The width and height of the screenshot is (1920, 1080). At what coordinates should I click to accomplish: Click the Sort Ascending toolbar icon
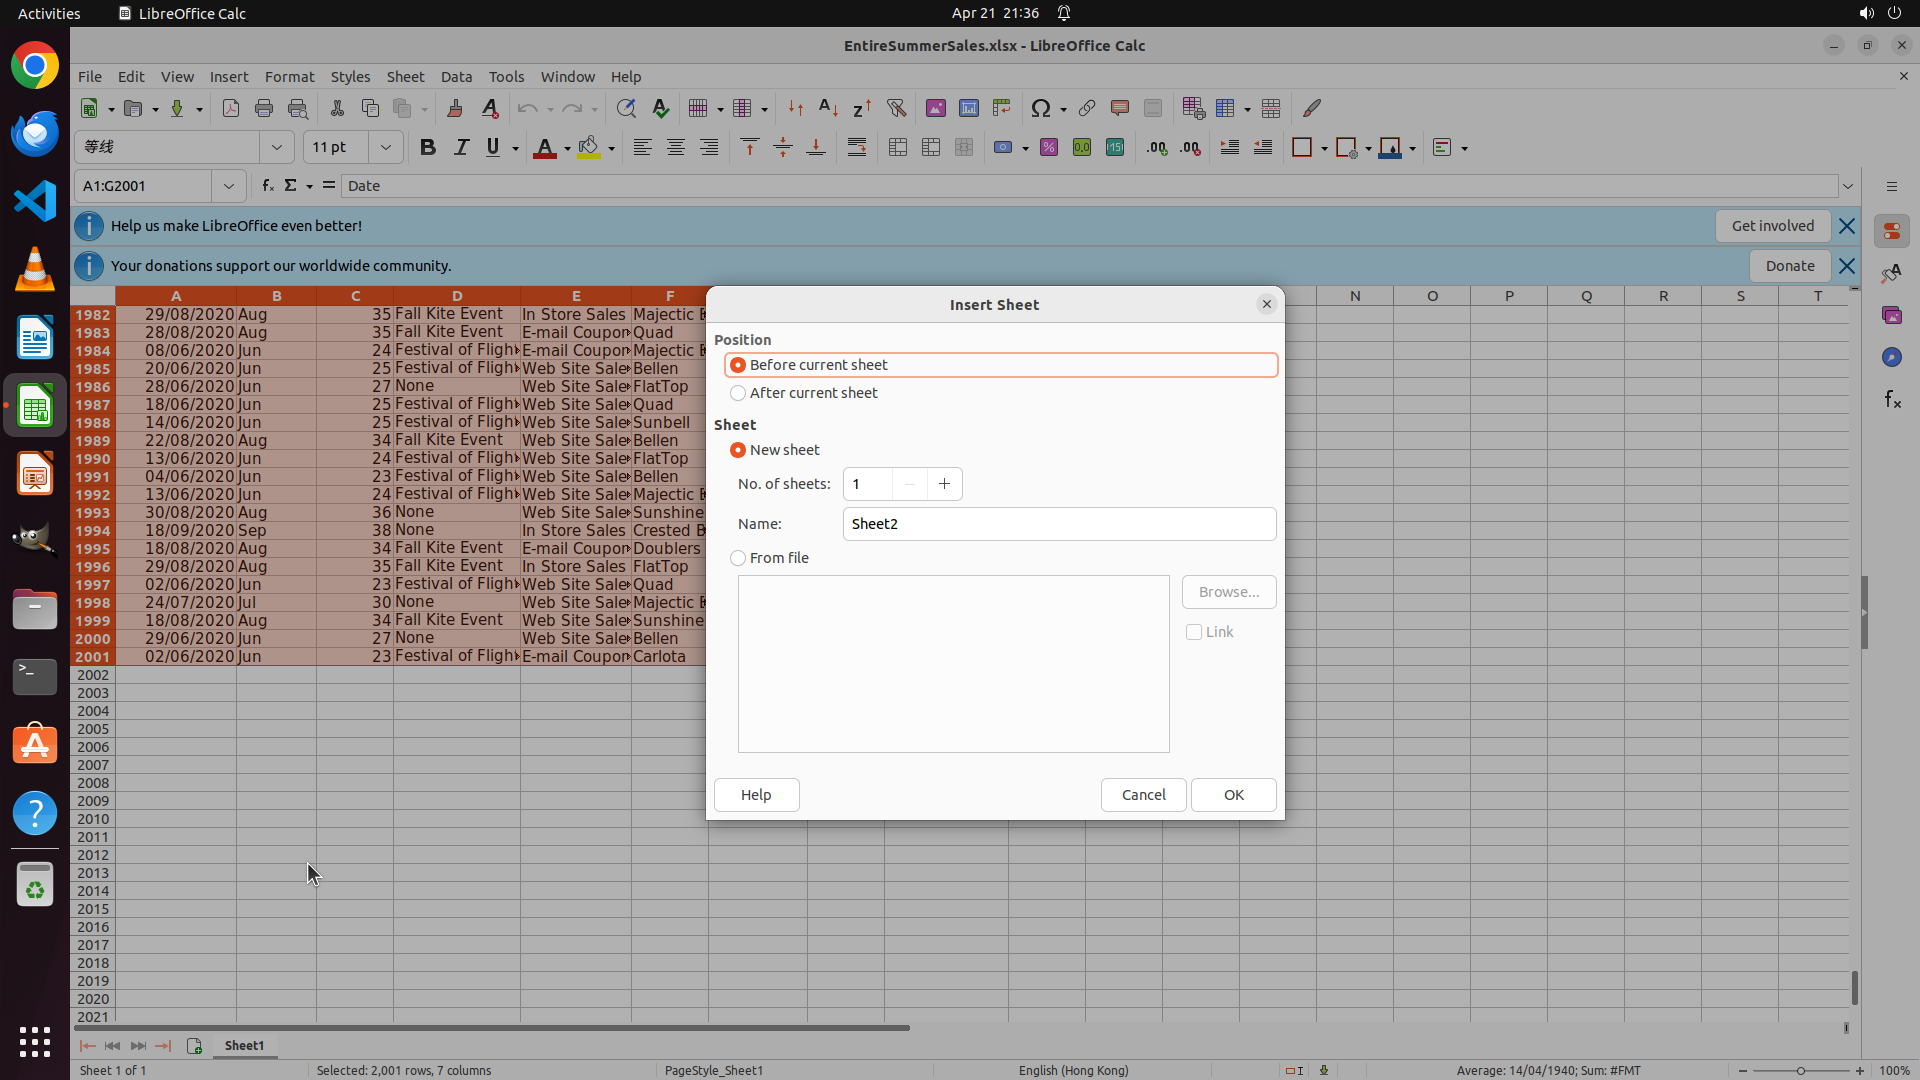[x=828, y=108]
